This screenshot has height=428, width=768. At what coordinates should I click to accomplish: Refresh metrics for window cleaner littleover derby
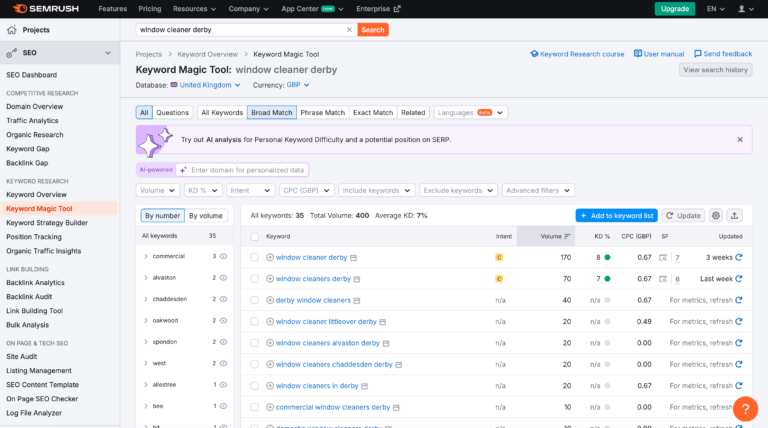coord(739,322)
